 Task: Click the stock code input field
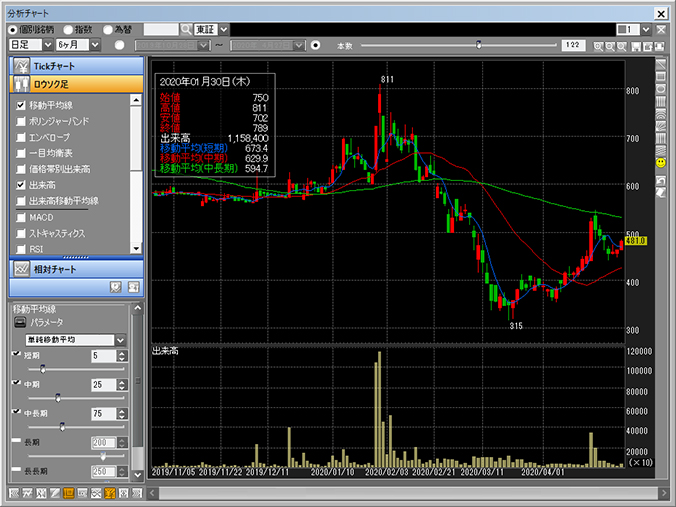[160, 29]
